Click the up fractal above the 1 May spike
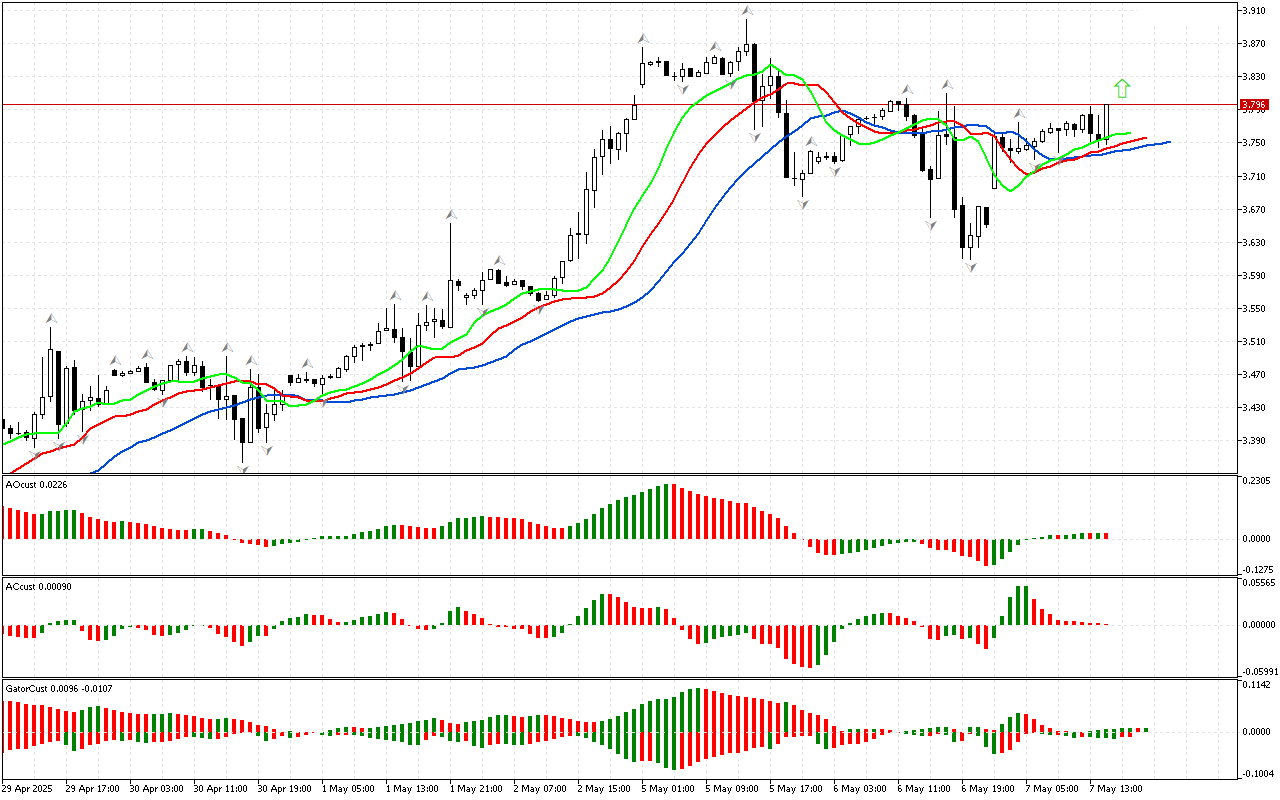Screen dimensions: 1280x800 point(451,215)
